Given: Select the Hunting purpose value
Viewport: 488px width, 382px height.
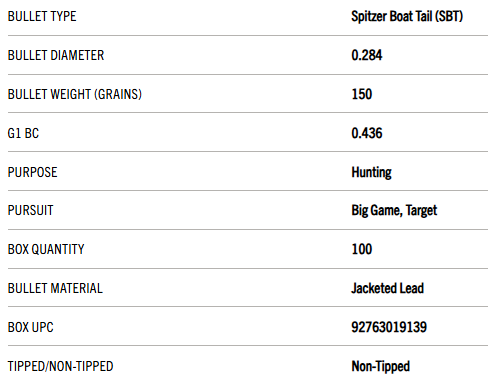Looking at the screenshot, I should pos(371,173).
